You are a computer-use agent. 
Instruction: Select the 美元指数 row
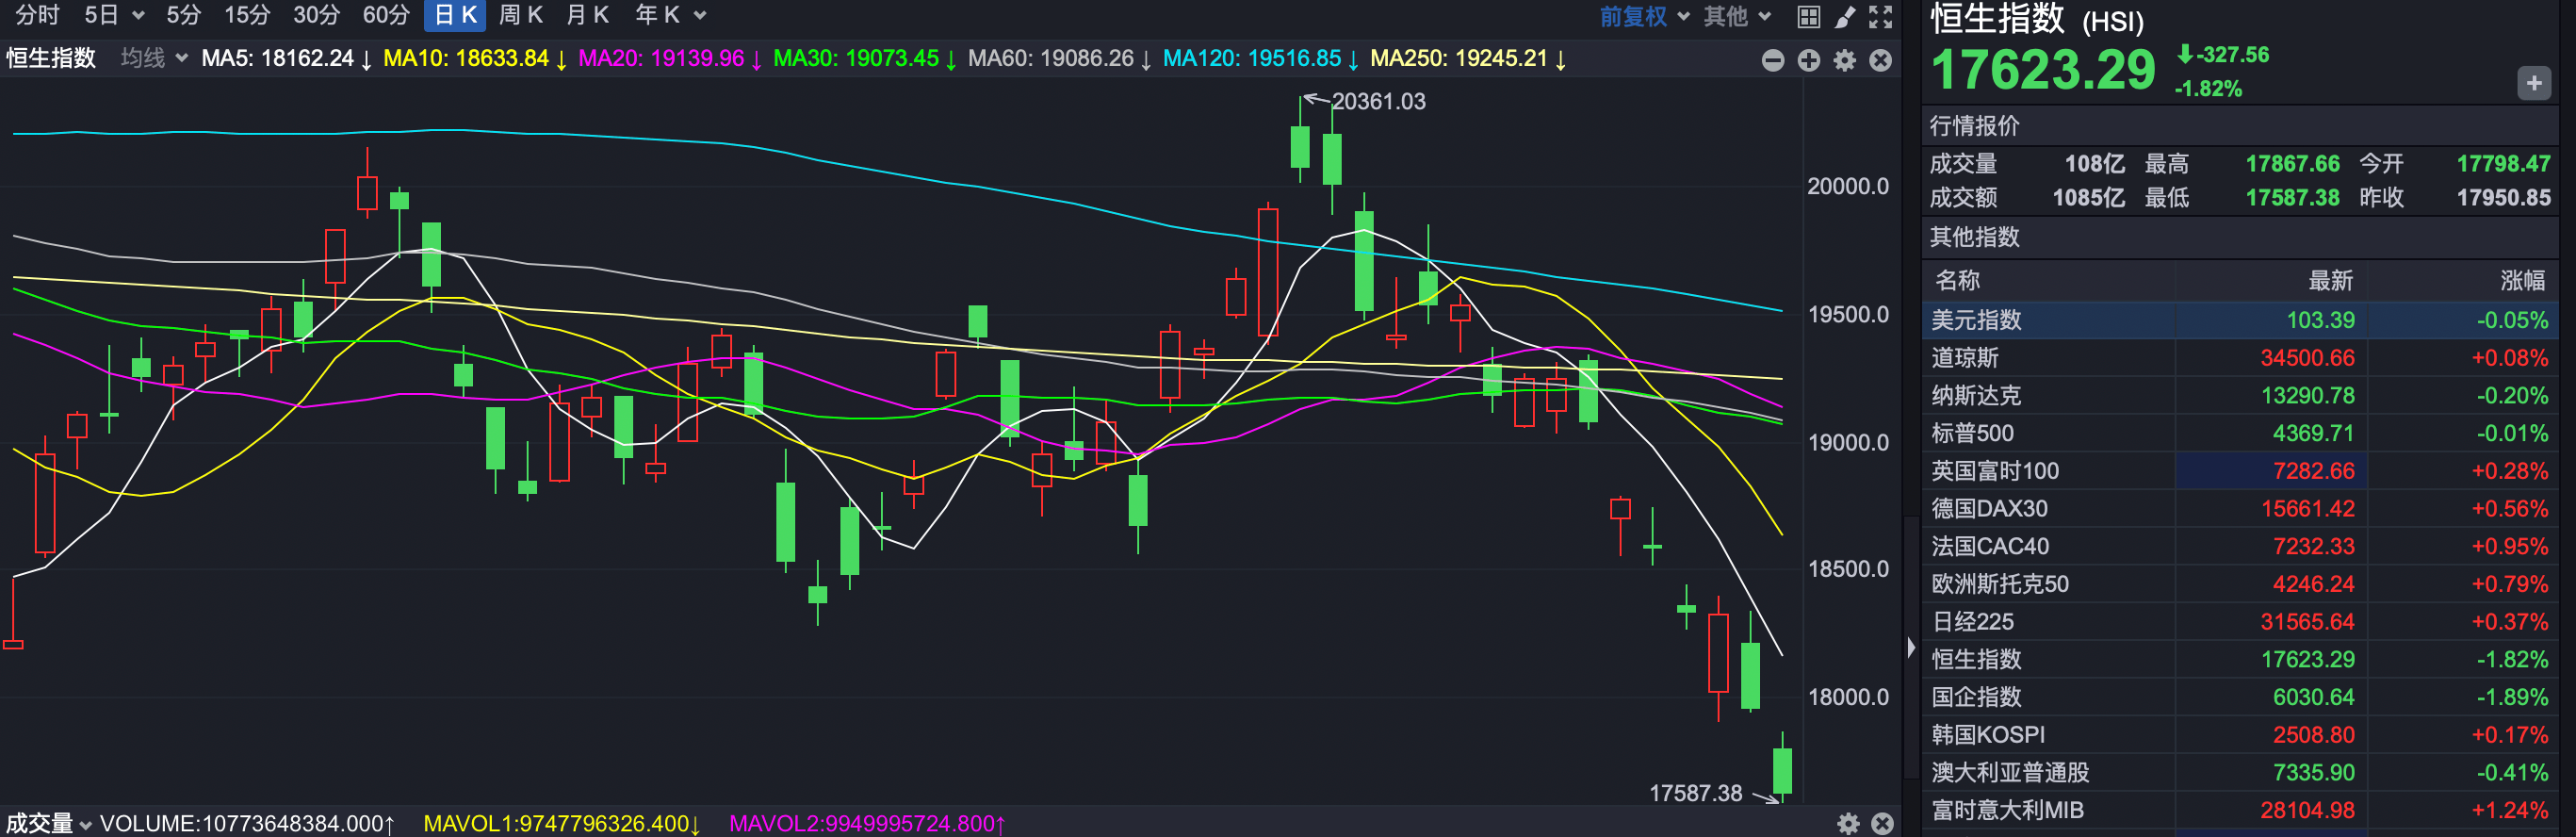pos(2240,320)
